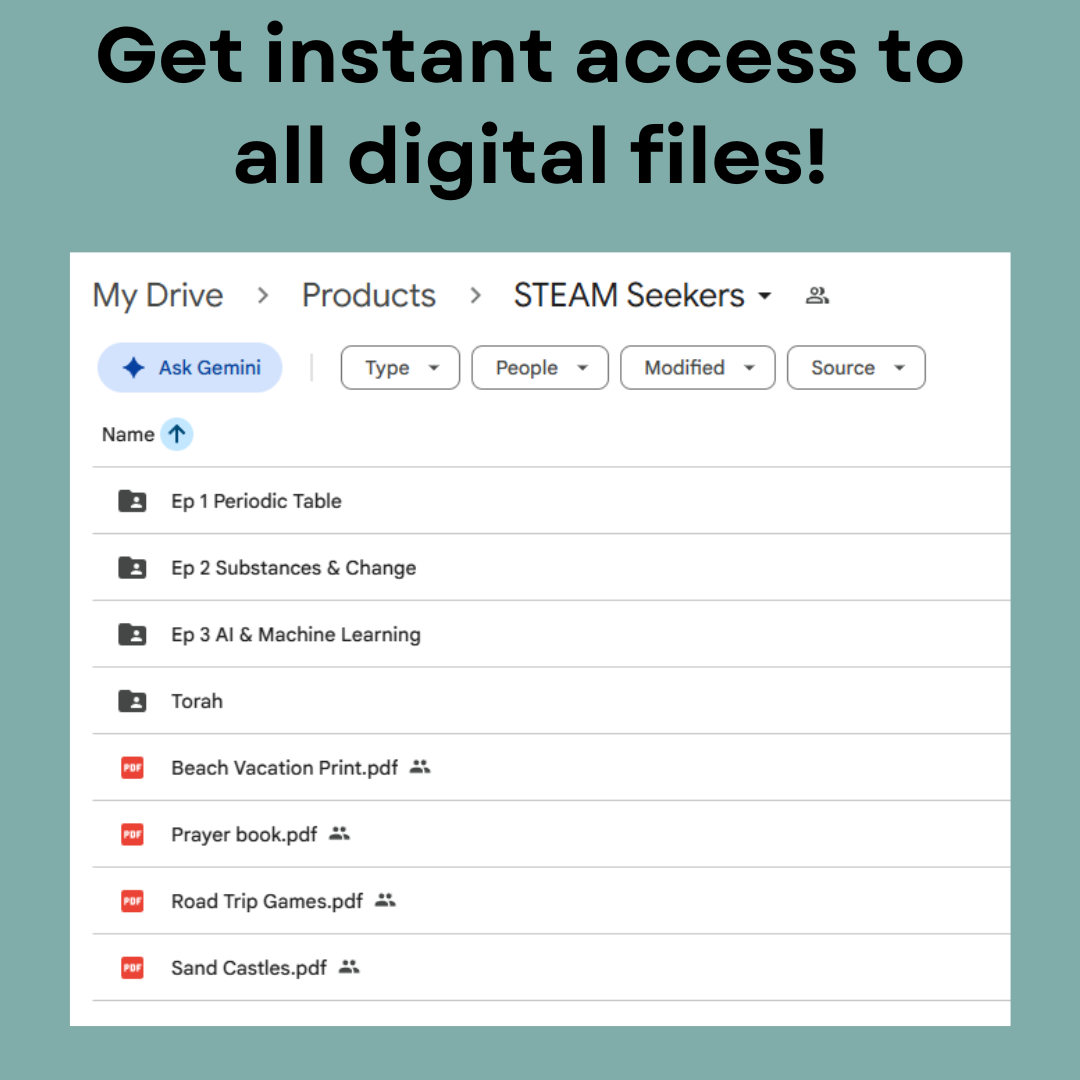Image resolution: width=1080 pixels, height=1080 pixels.
Task: Click shared icon next to Beach Vacation Print.pdf
Action: (420, 767)
